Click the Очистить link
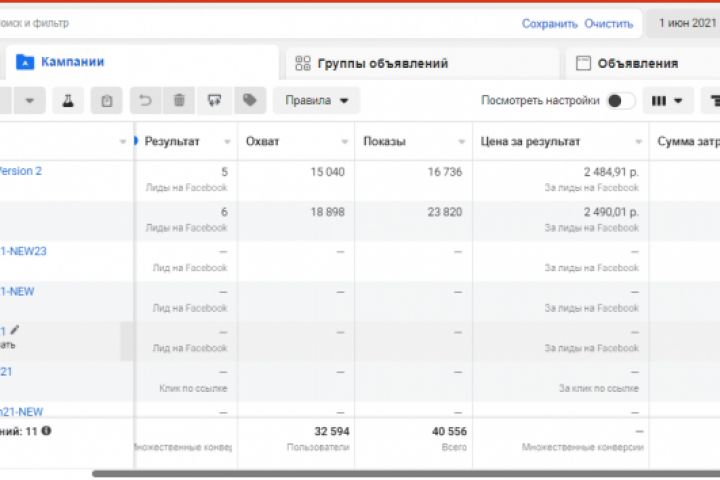This screenshot has width=720, height=480. point(609,24)
